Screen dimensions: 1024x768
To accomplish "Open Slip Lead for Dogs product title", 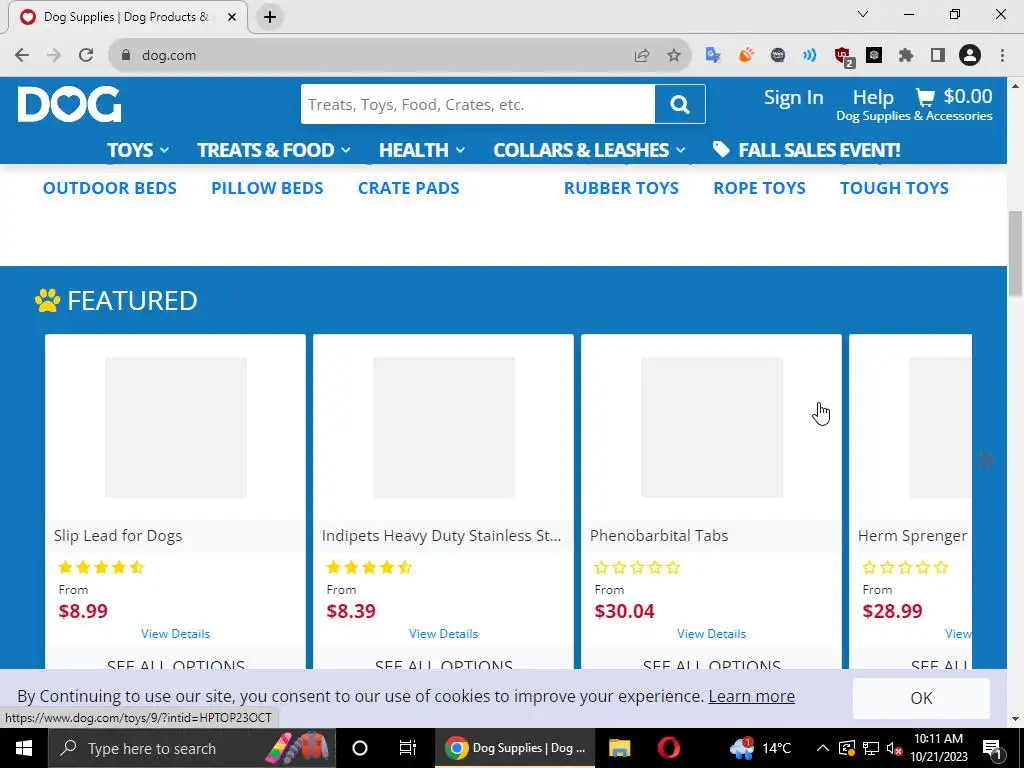I will (x=118, y=536).
